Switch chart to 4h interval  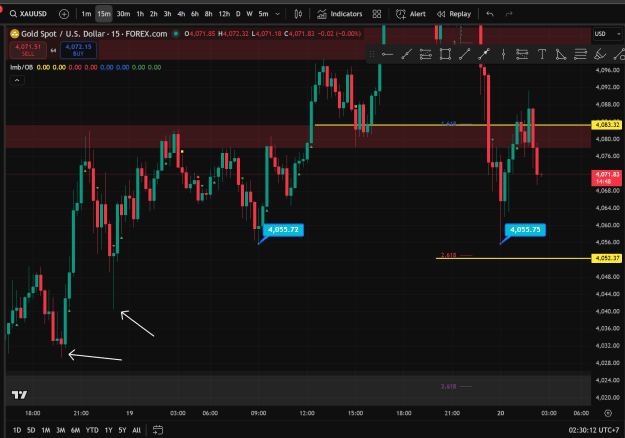click(x=181, y=14)
